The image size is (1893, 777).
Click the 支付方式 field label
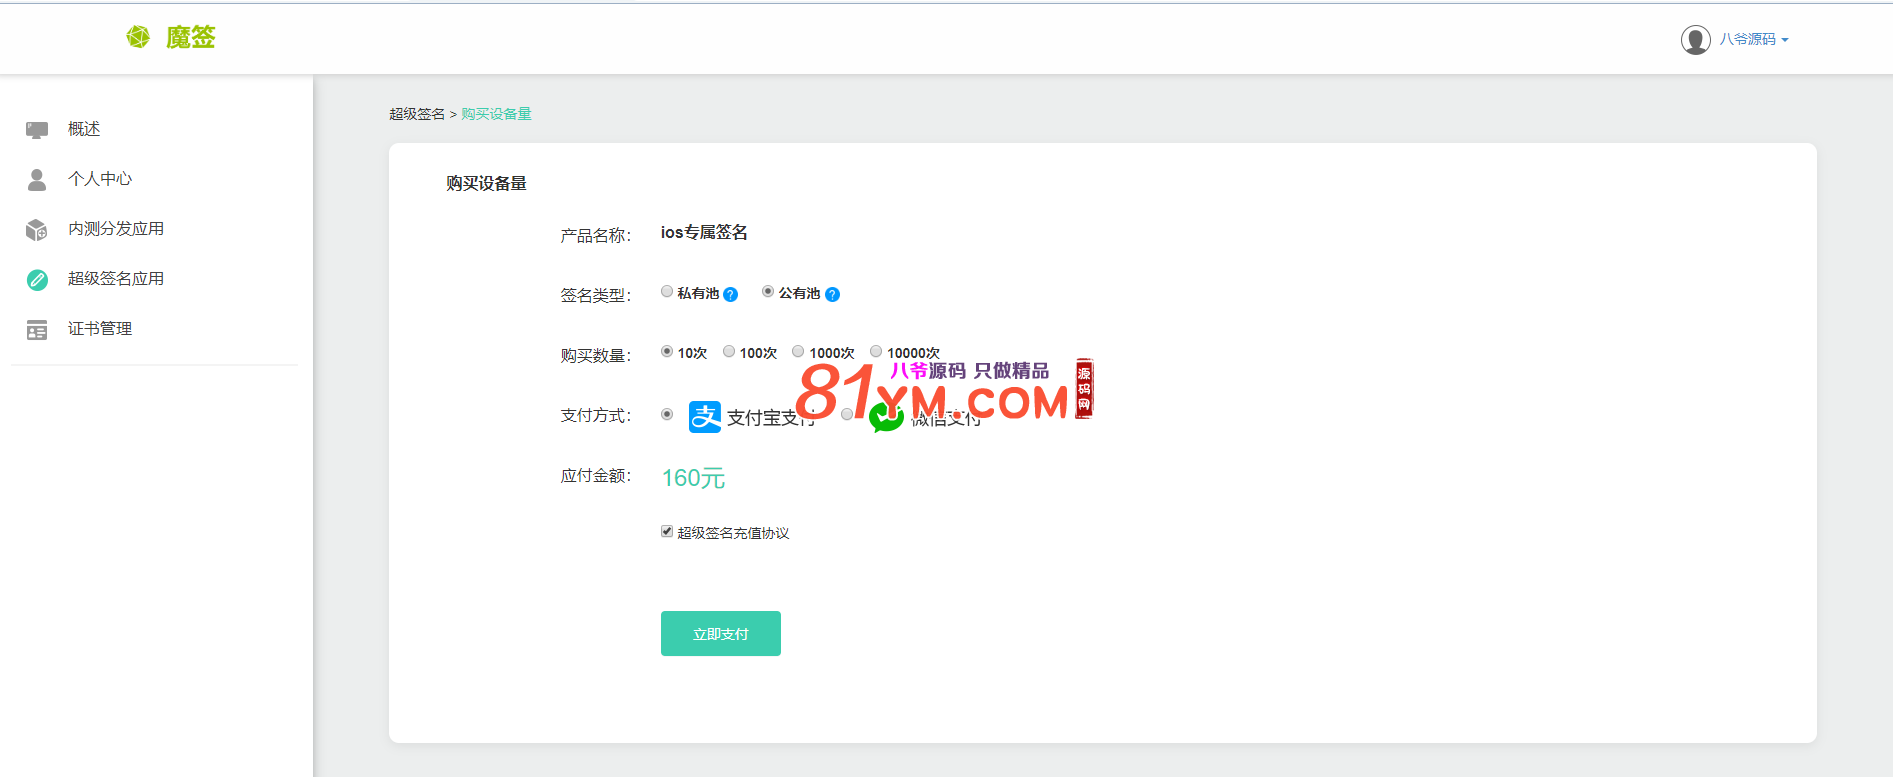click(x=596, y=416)
